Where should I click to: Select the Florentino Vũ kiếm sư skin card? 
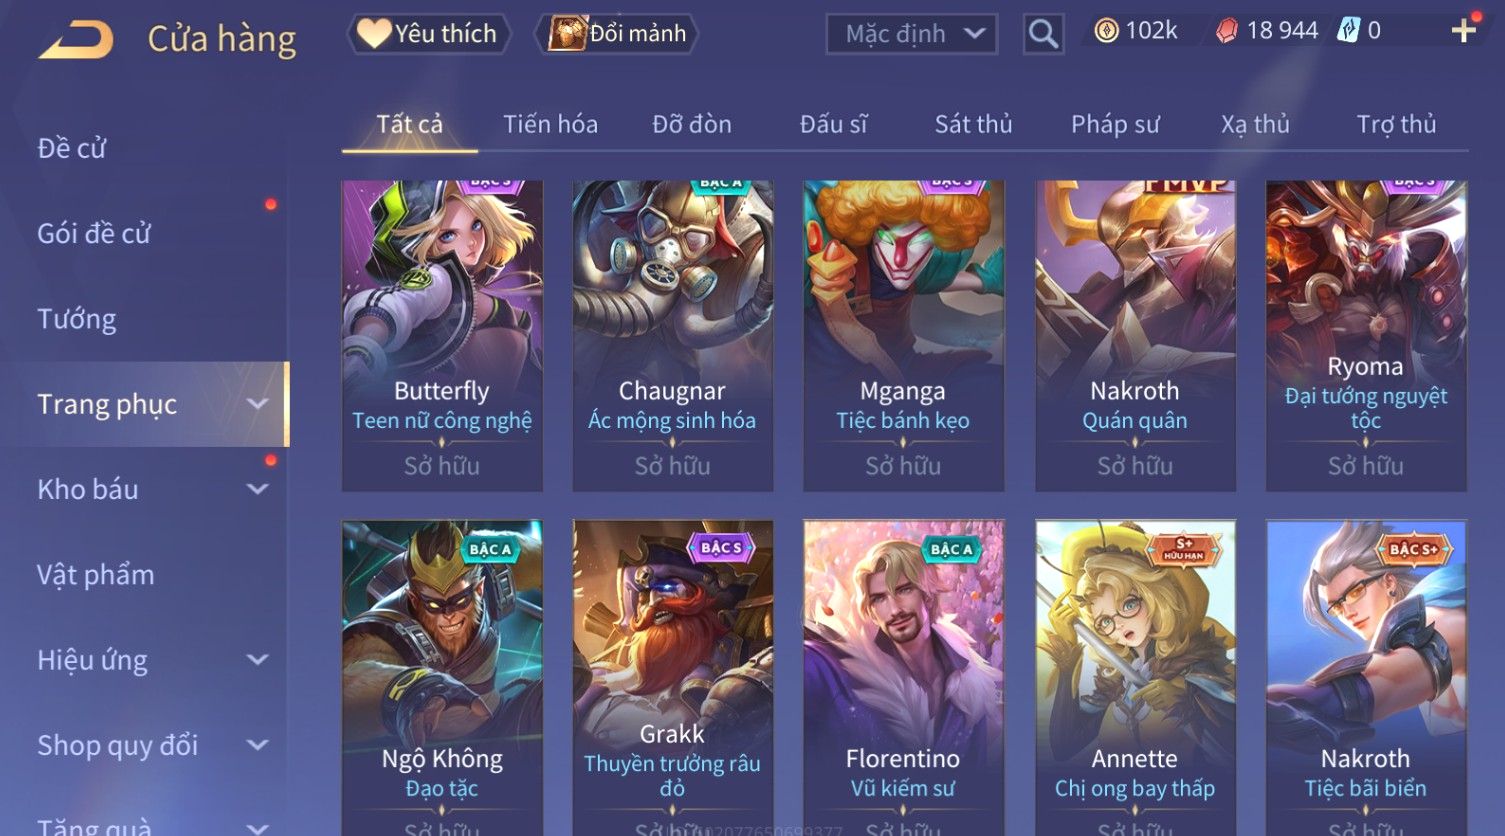[903, 677]
